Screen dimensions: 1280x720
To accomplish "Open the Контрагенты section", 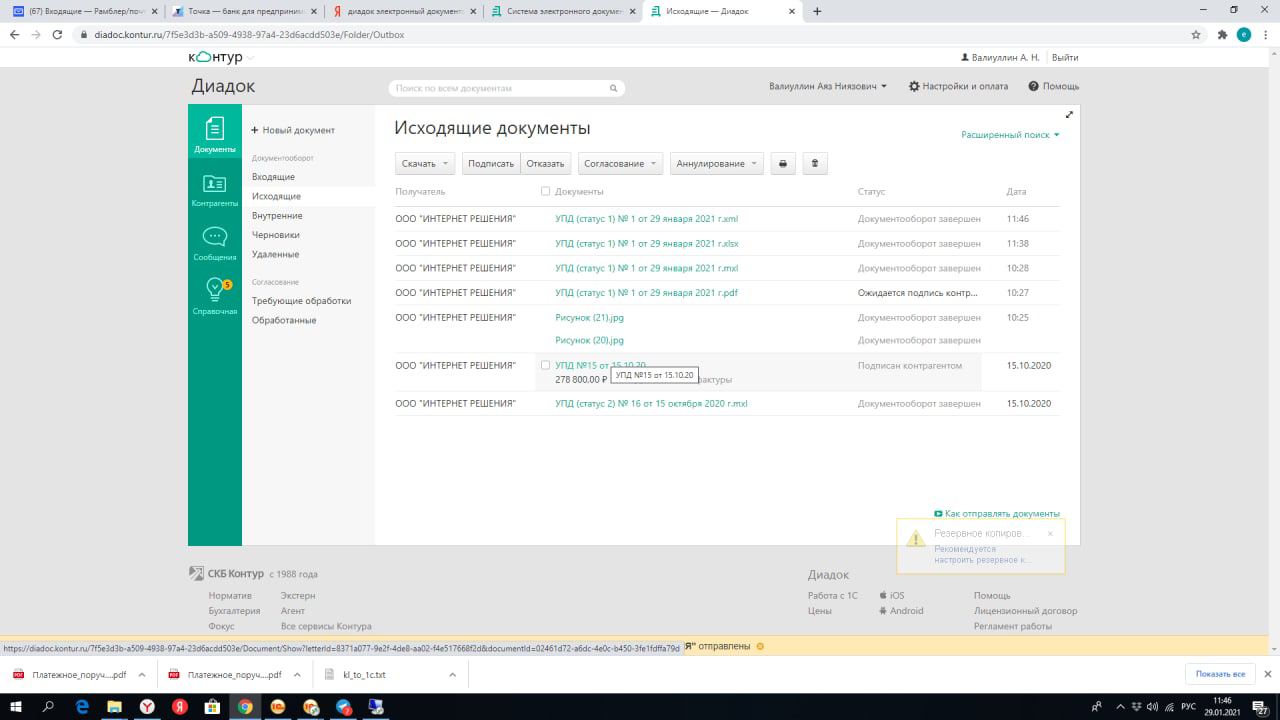I will [x=214, y=190].
